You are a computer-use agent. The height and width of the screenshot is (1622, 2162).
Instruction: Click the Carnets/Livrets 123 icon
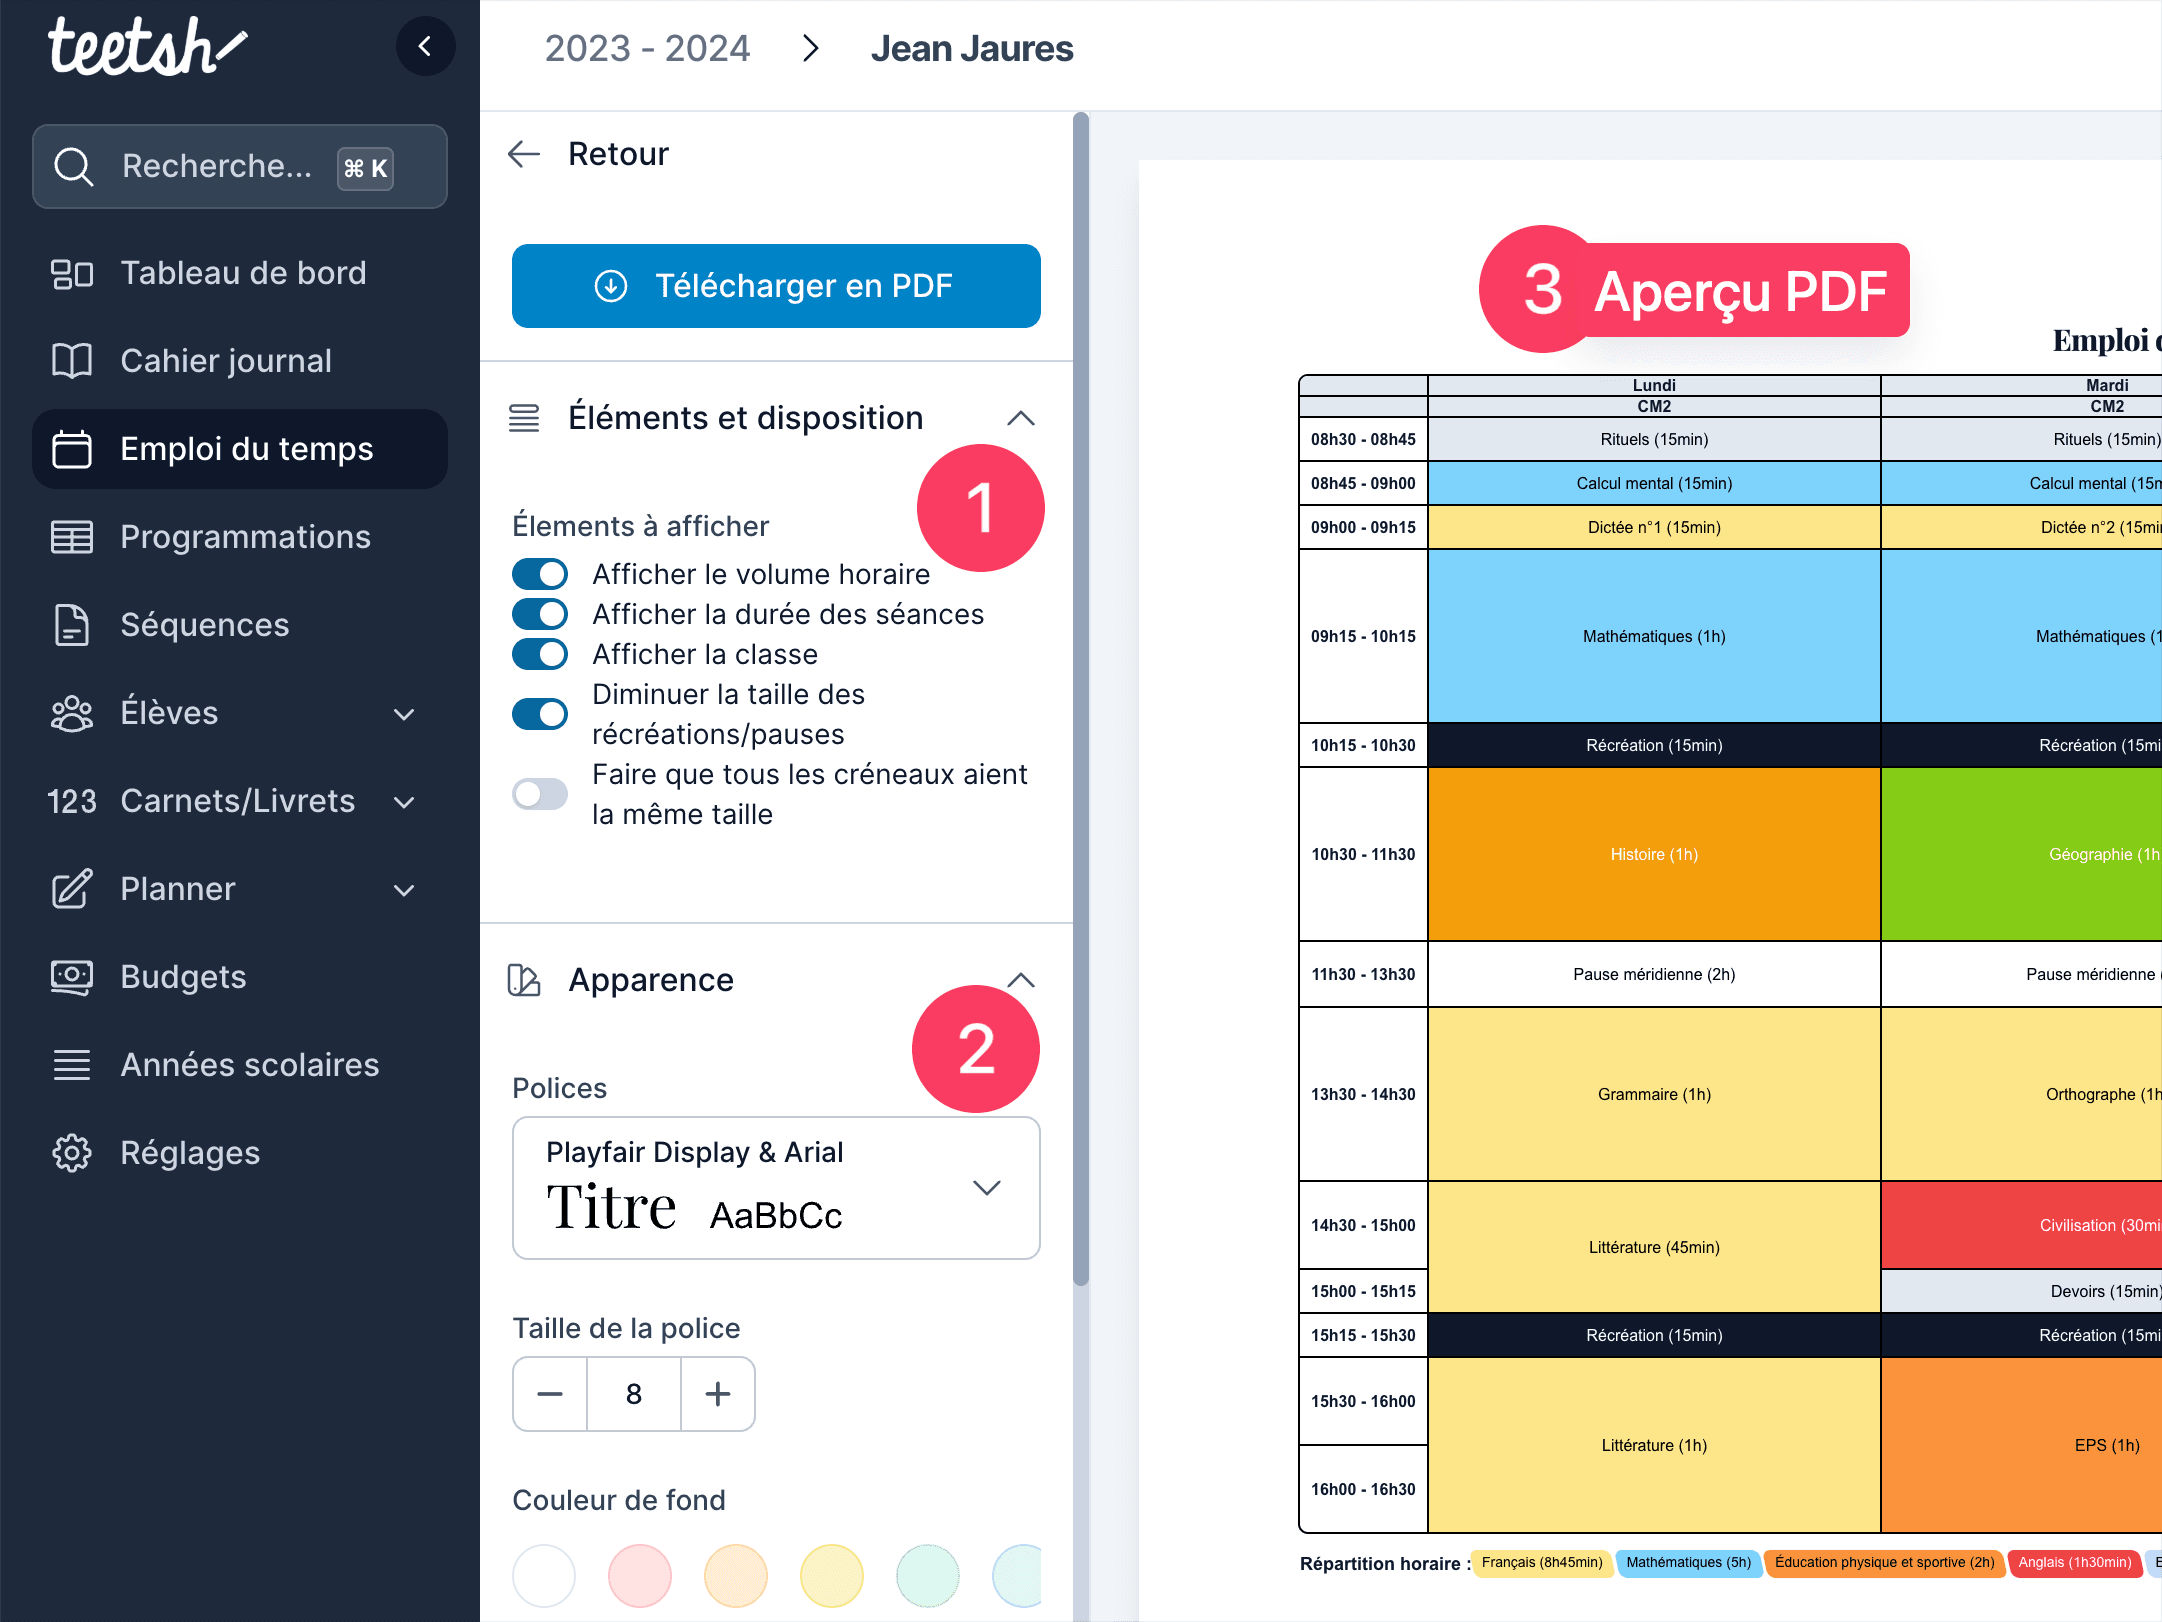click(x=72, y=801)
